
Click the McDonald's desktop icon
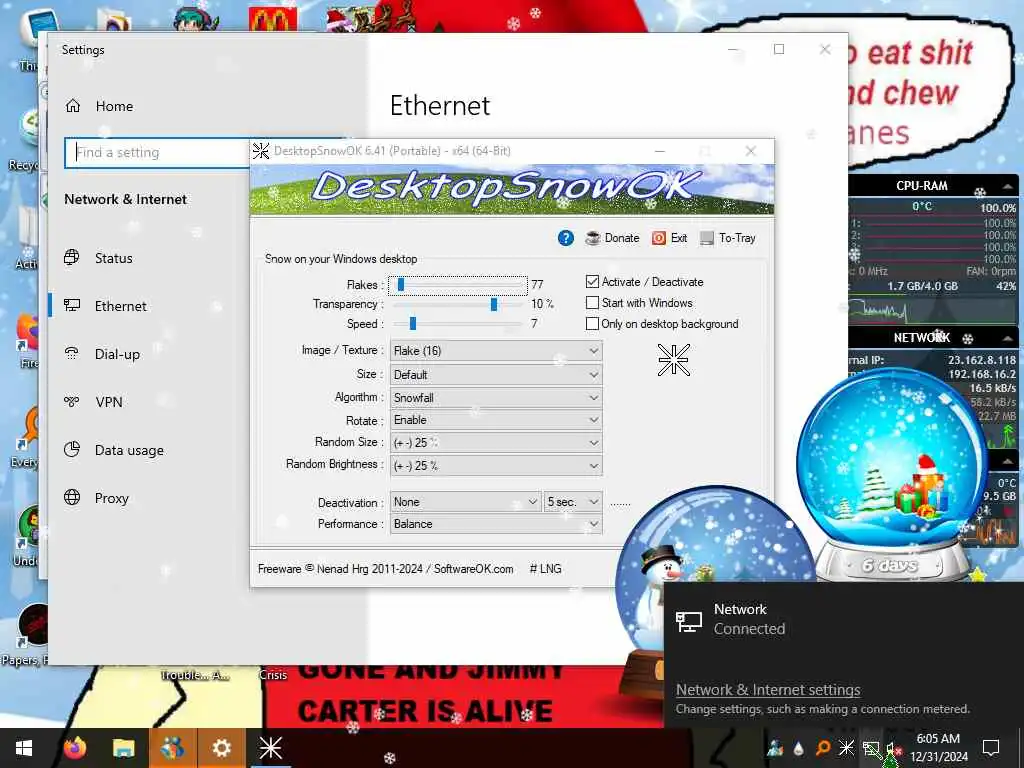pyautogui.click(x=273, y=18)
